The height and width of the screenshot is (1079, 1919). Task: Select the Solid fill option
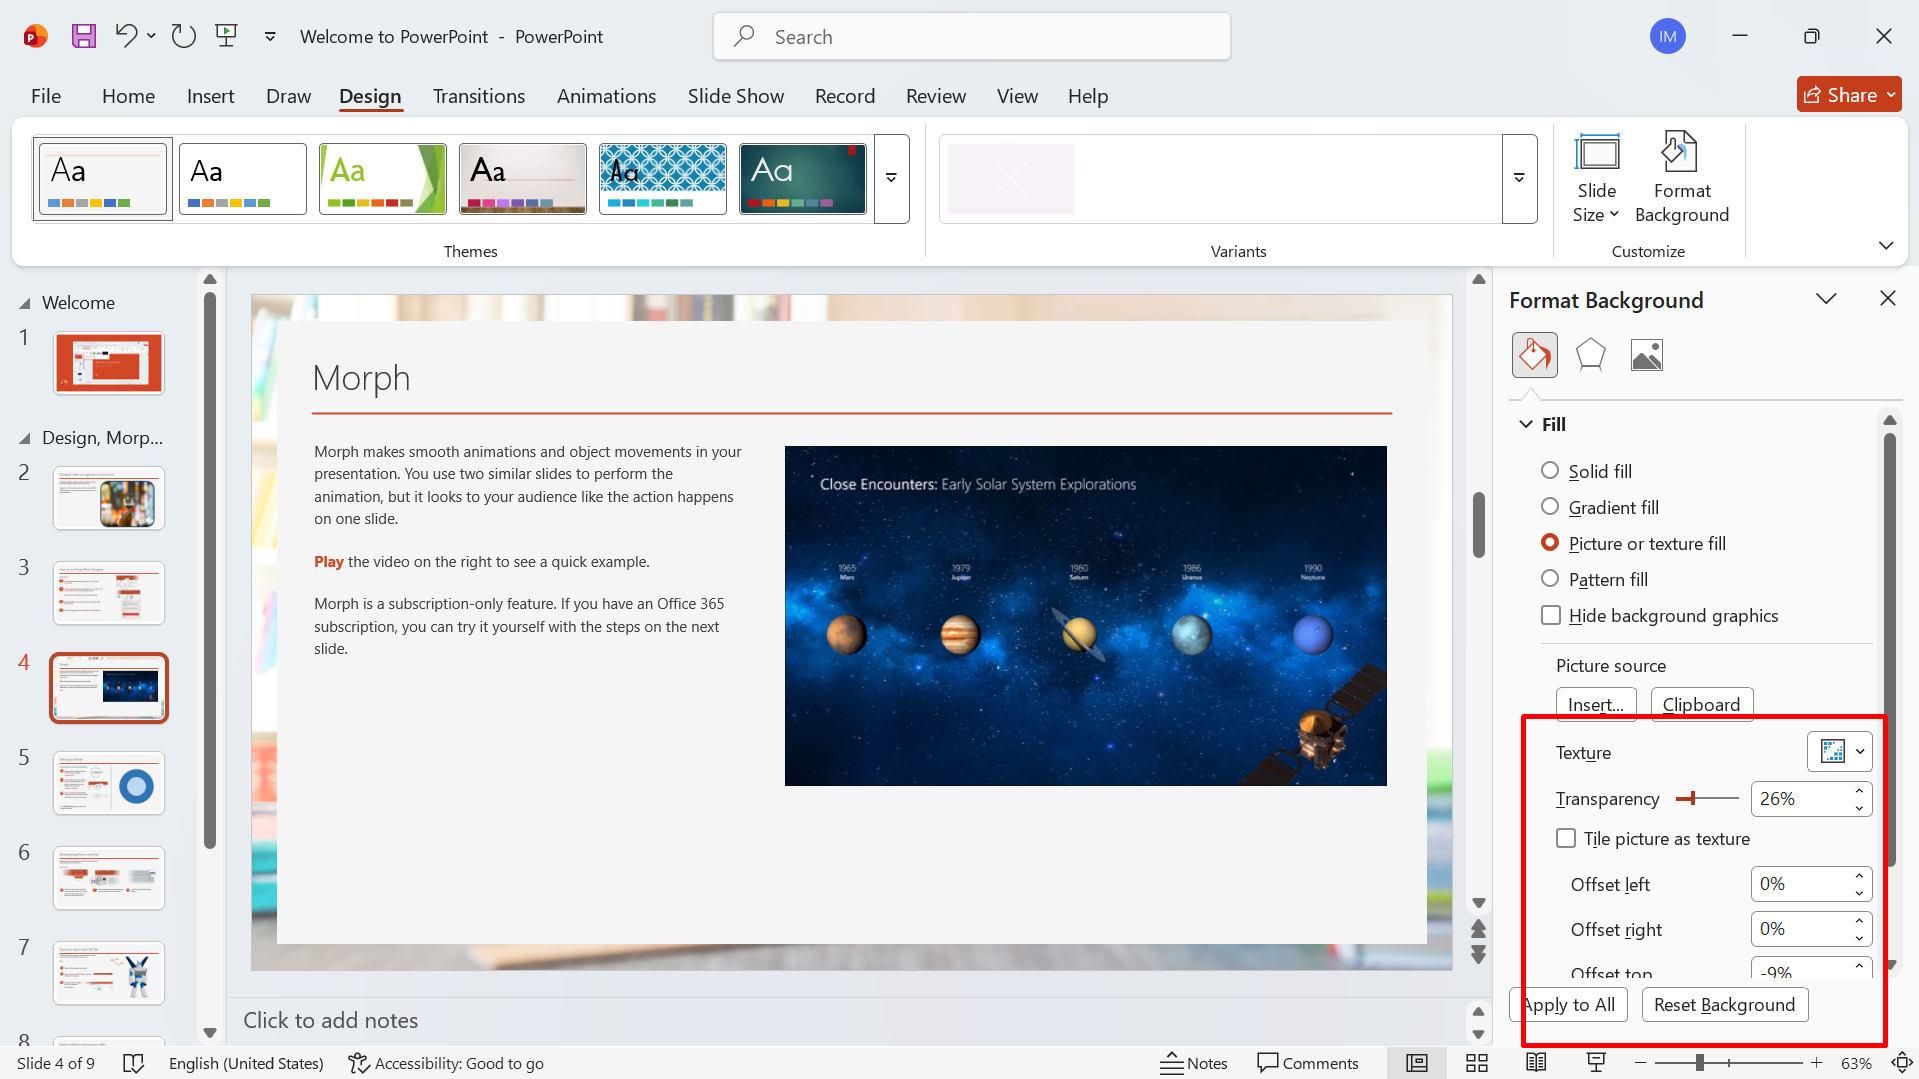[1586, 471]
